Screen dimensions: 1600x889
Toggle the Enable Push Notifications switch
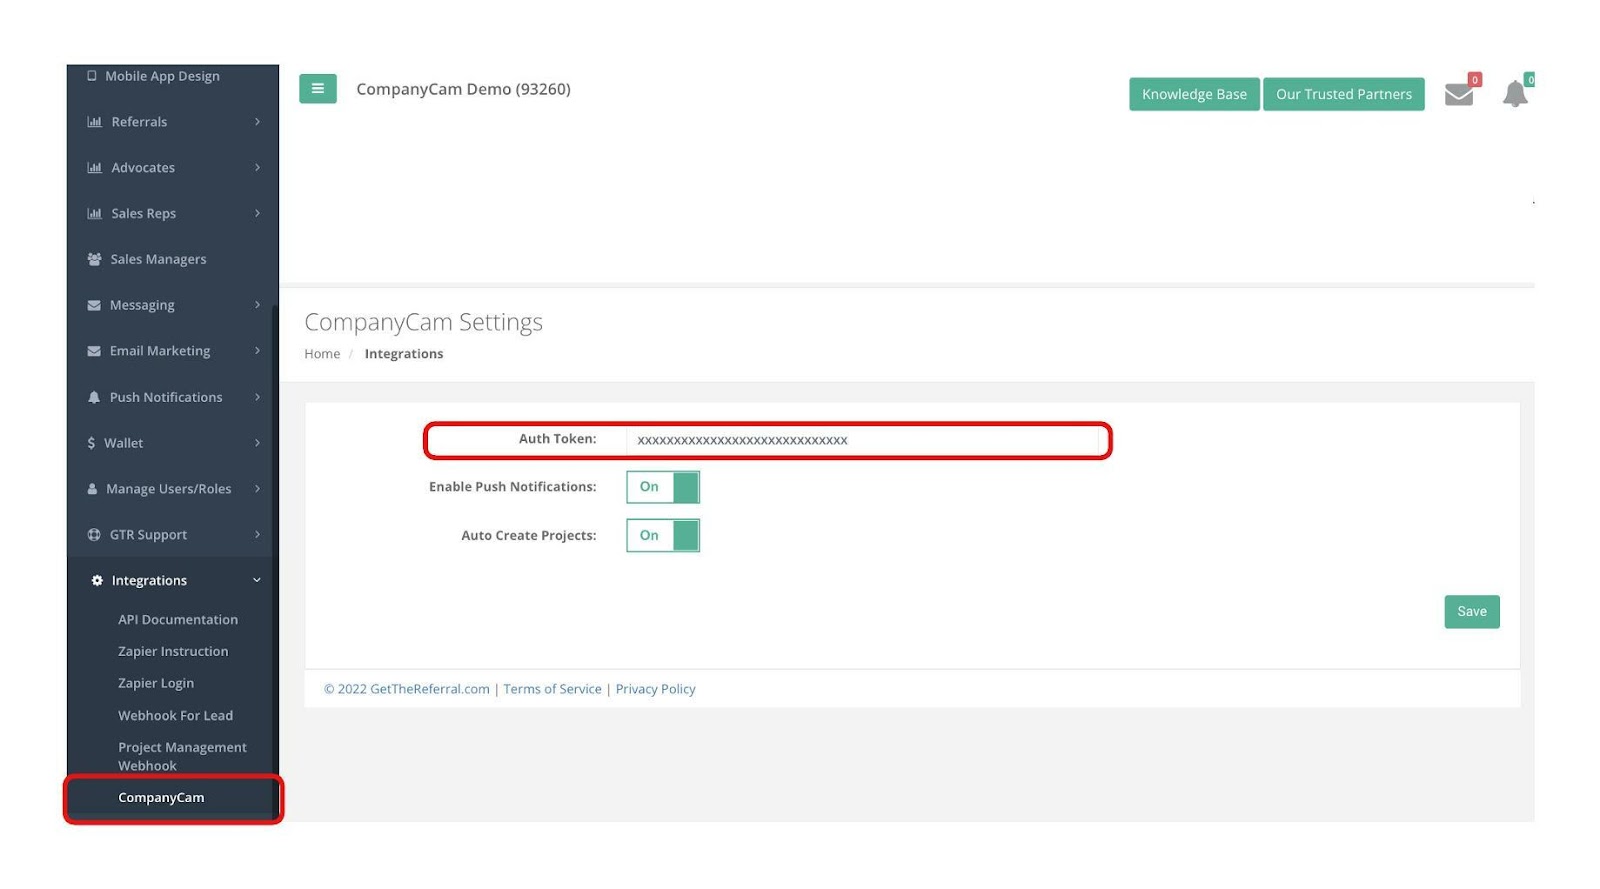[x=663, y=487]
